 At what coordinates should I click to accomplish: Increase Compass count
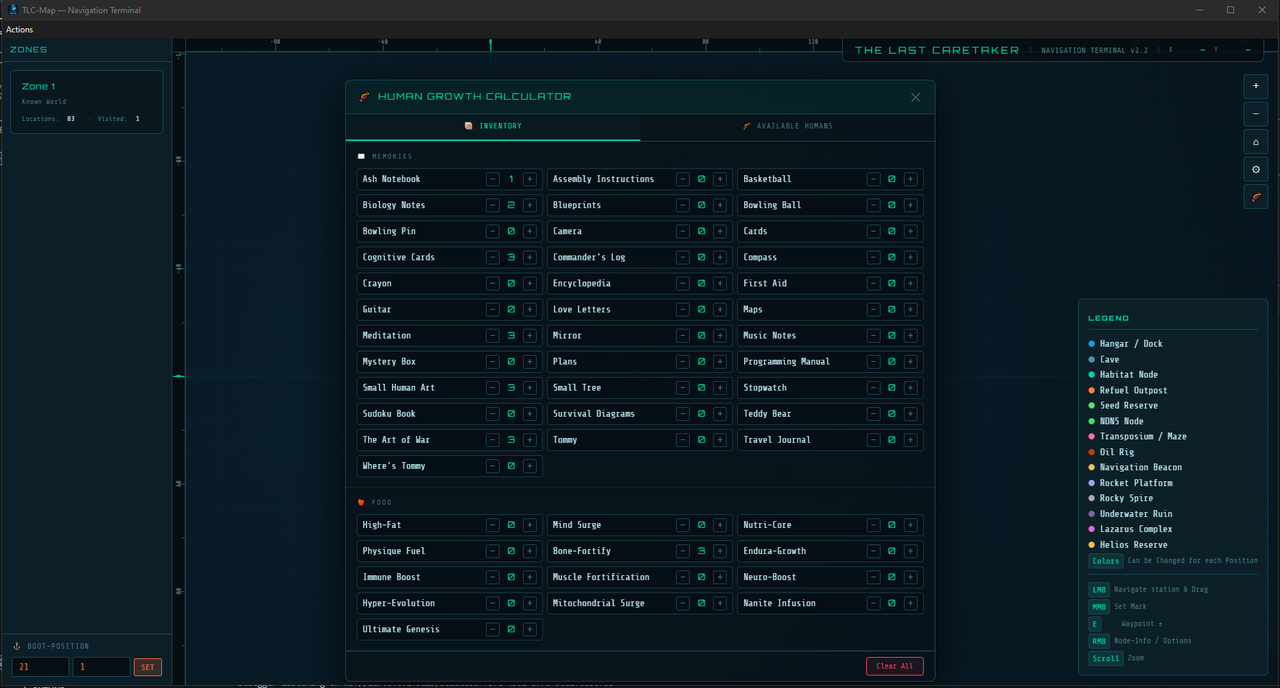tap(910, 257)
